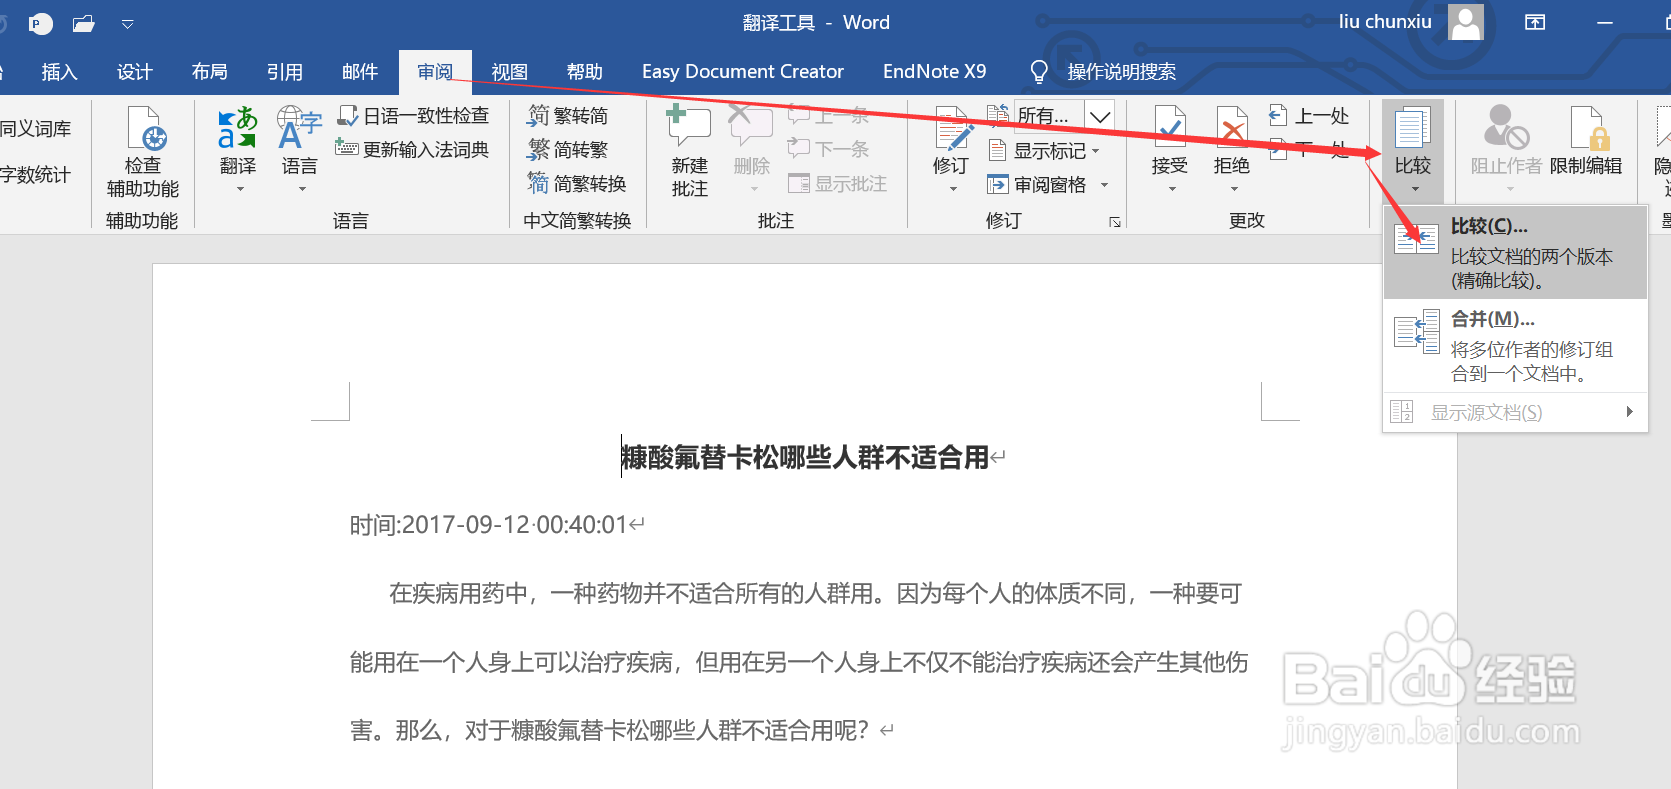Expand the Translate dropdown arrow
The image size is (1671, 789).
point(240,189)
